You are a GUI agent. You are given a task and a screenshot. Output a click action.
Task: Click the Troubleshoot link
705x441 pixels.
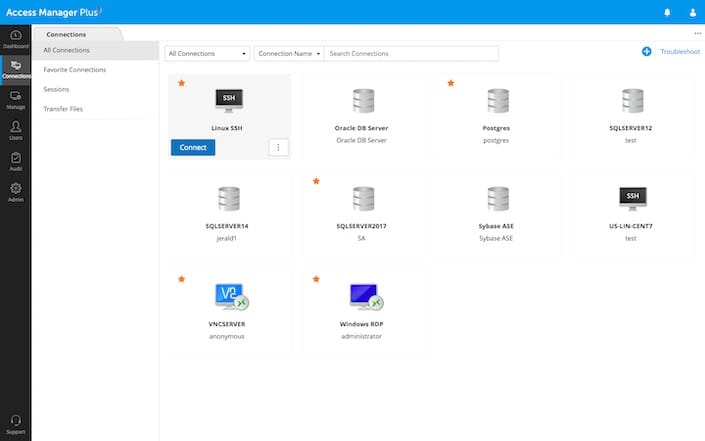tap(680, 51)
